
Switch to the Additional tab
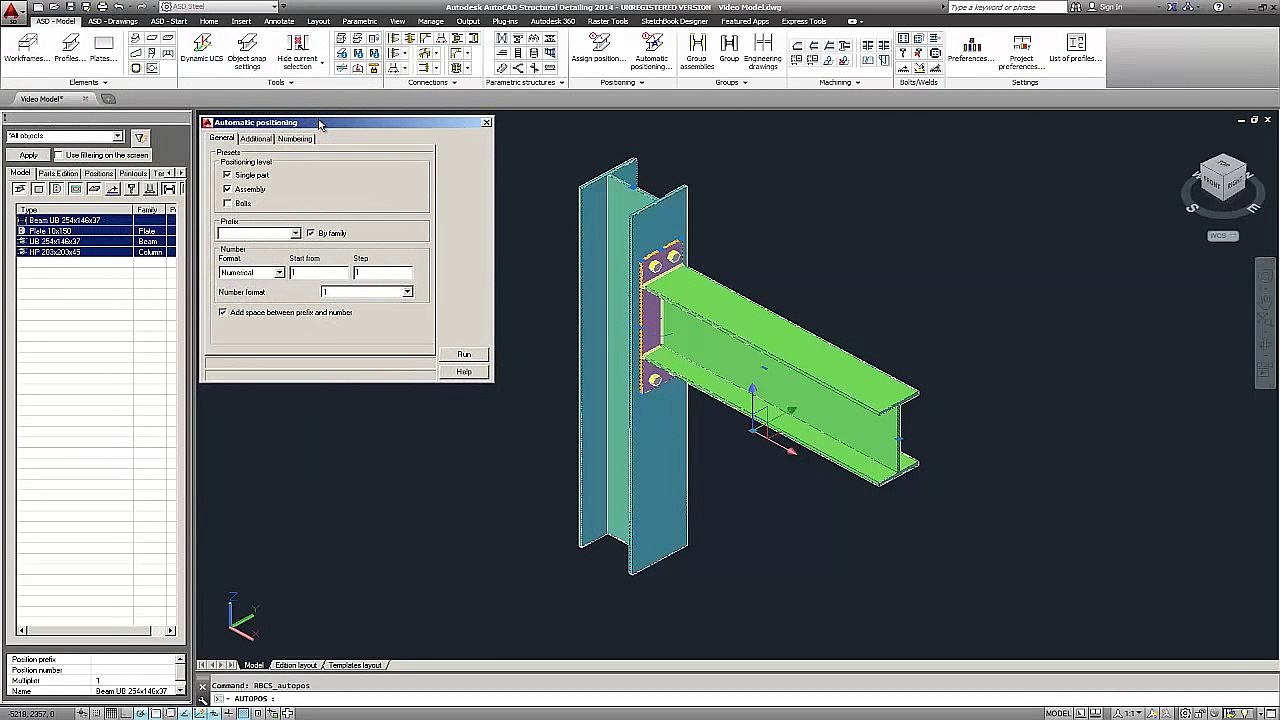click(255, 138)
